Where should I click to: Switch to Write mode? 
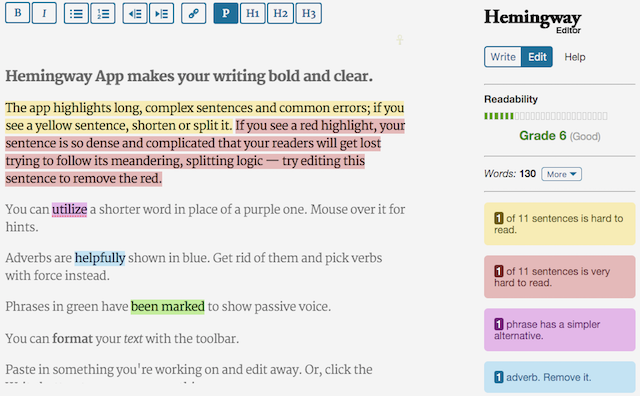click(x=503, y=57)
